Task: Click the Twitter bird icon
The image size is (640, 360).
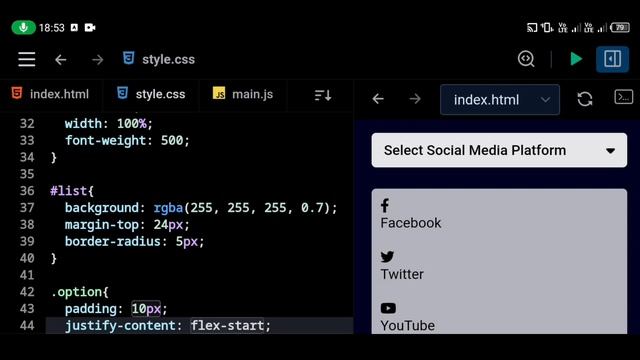Action: (387, 257)
